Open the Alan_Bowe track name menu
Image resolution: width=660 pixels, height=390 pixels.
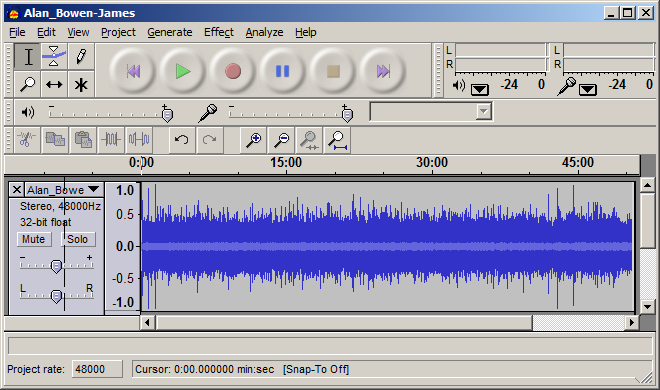coord(64,190)
